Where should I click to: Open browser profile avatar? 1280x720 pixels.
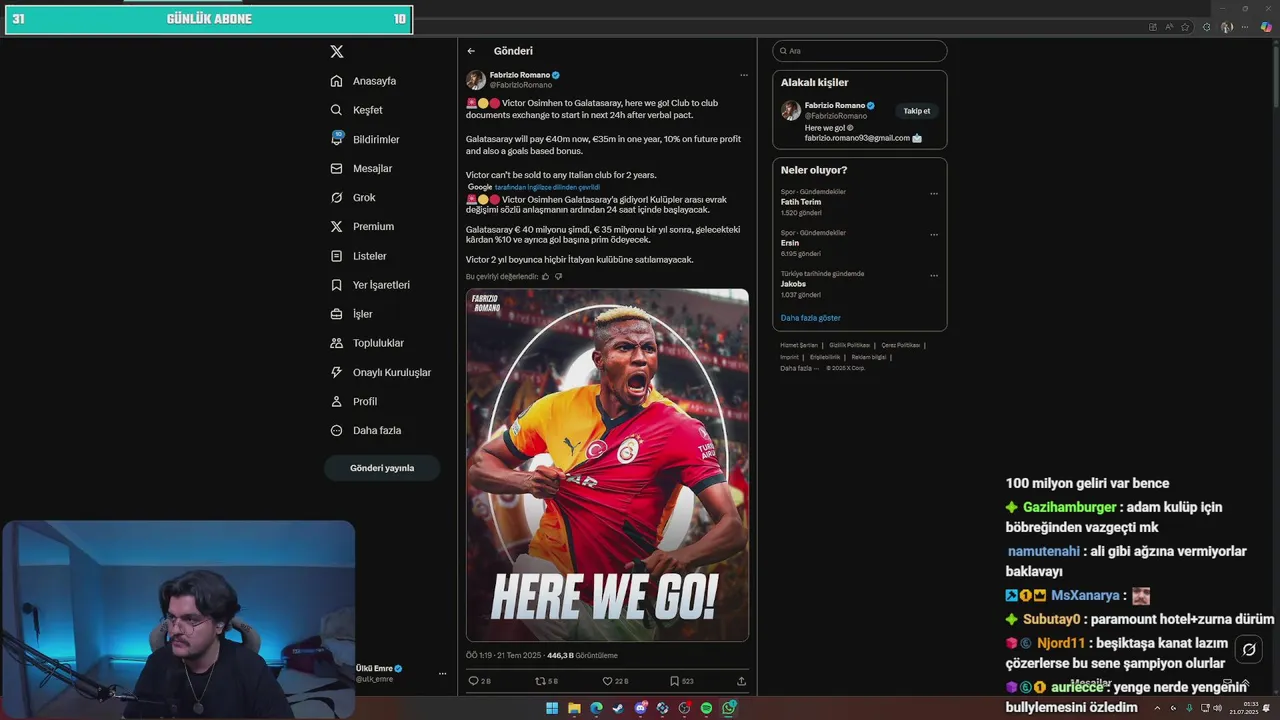click(x=1227, y=27)
